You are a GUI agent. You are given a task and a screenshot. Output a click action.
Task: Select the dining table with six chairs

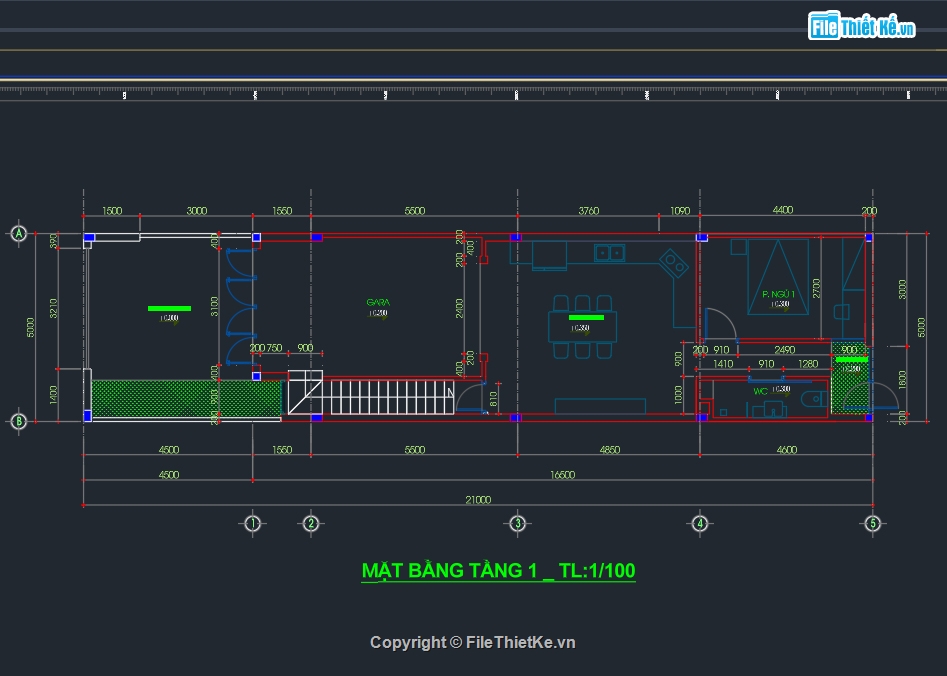click(x=580, y=326)
